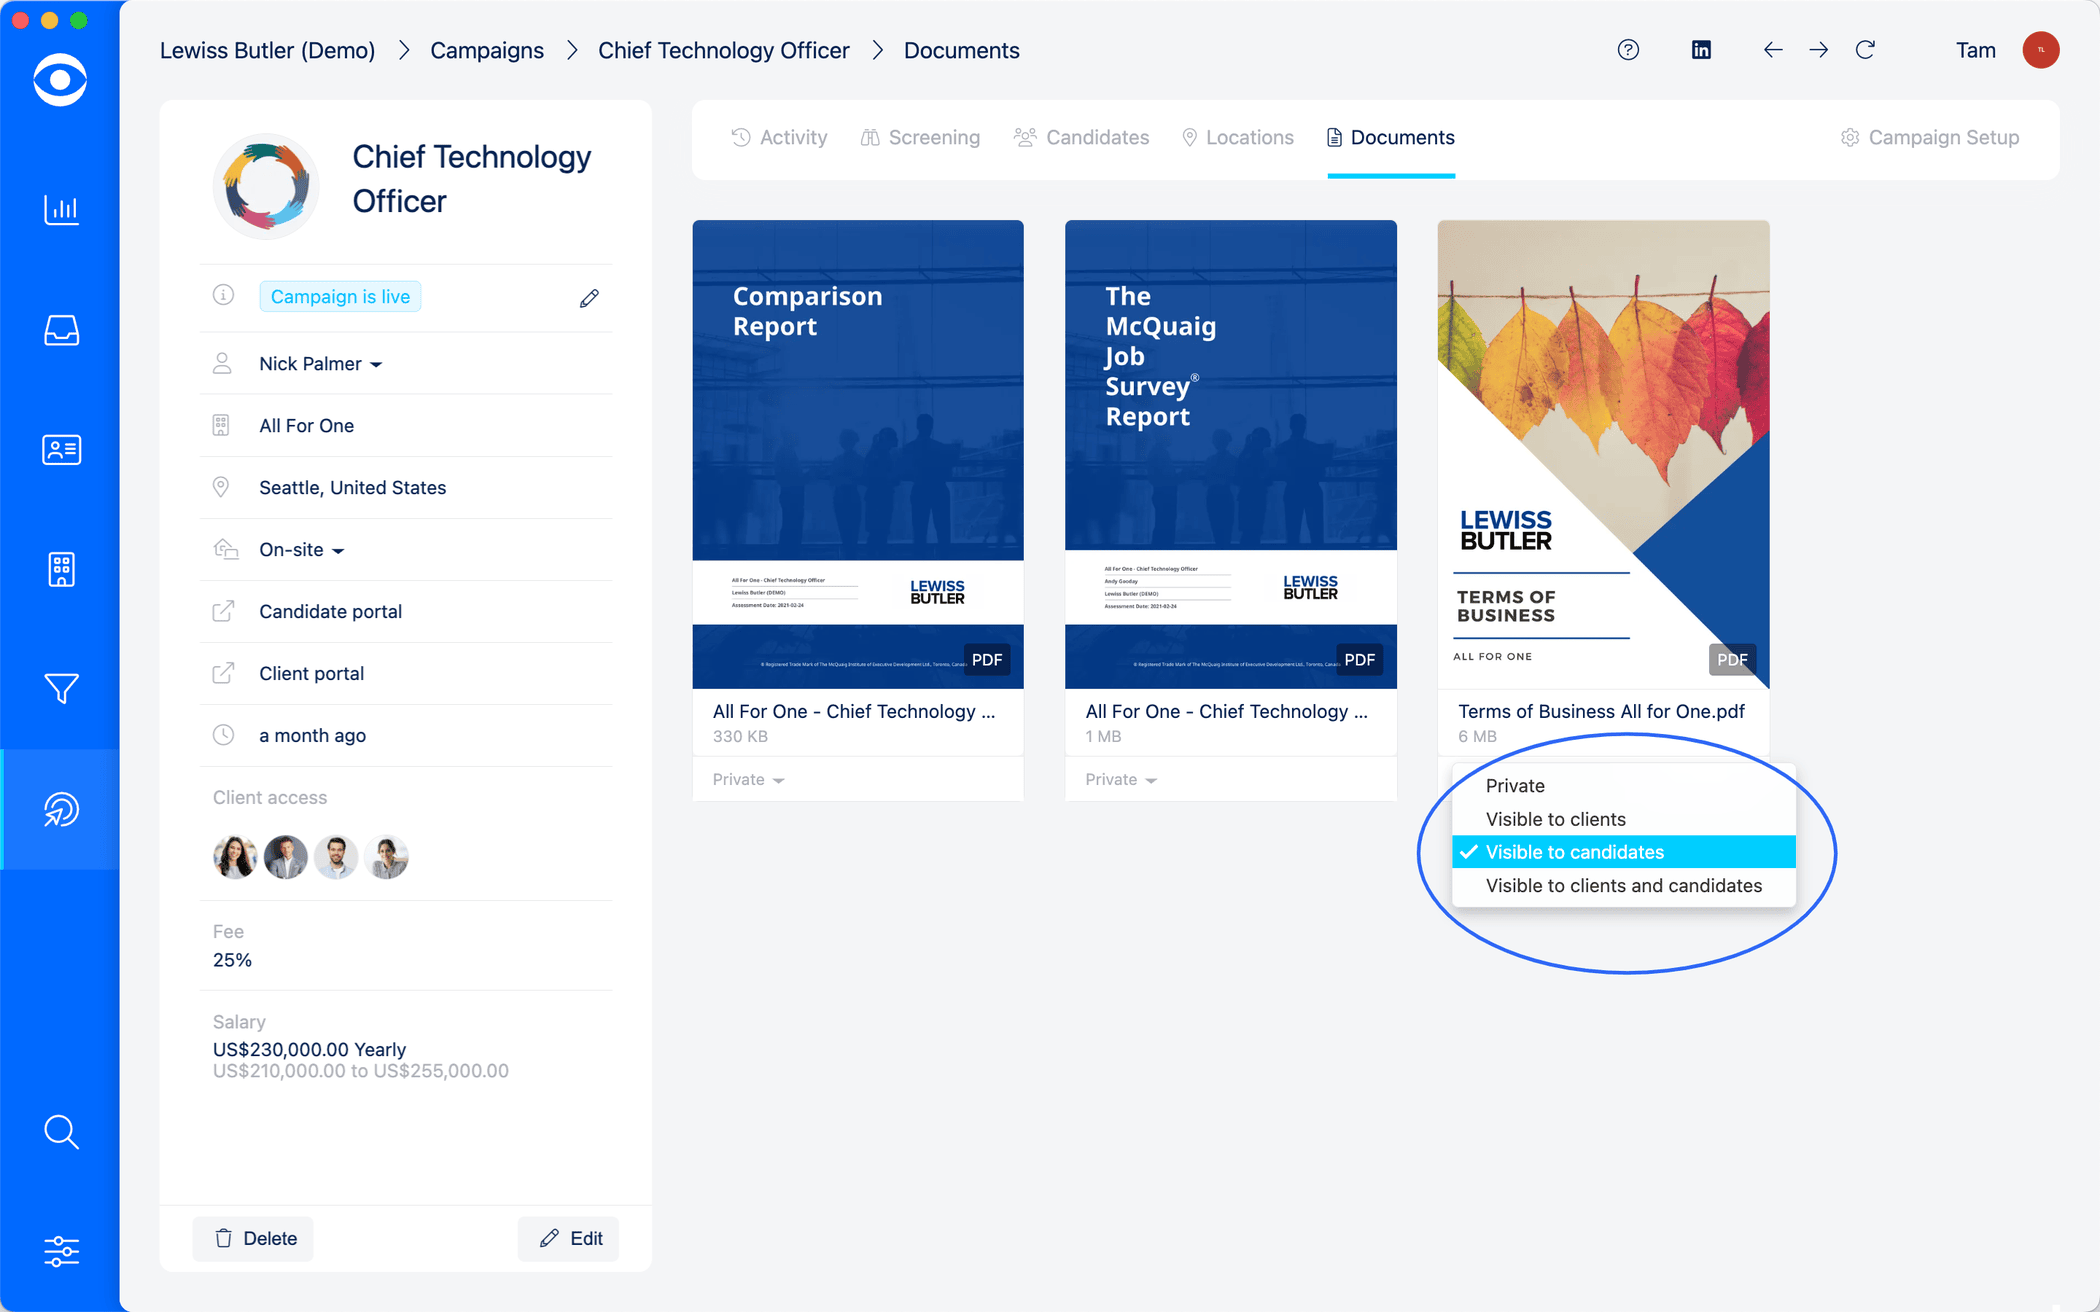Open Private dropdown under Comparison Report

point(748,780)
